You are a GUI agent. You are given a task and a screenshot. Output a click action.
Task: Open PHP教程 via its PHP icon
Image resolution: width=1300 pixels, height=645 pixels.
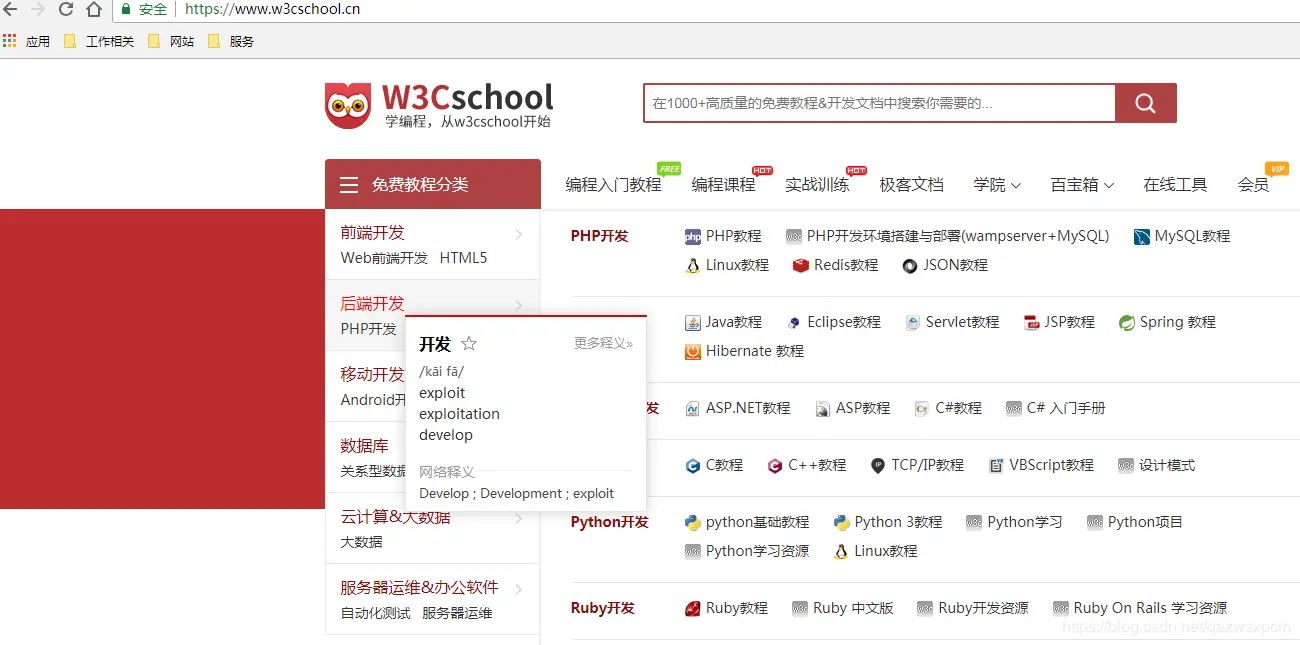coord(693,236)
